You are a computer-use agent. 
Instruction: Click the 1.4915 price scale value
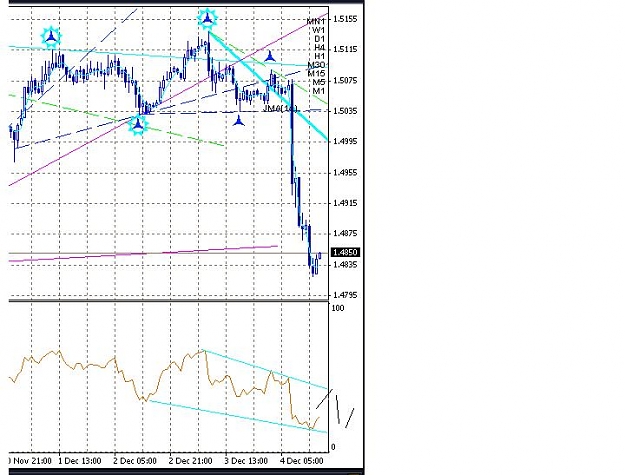[x=345, y=203]
